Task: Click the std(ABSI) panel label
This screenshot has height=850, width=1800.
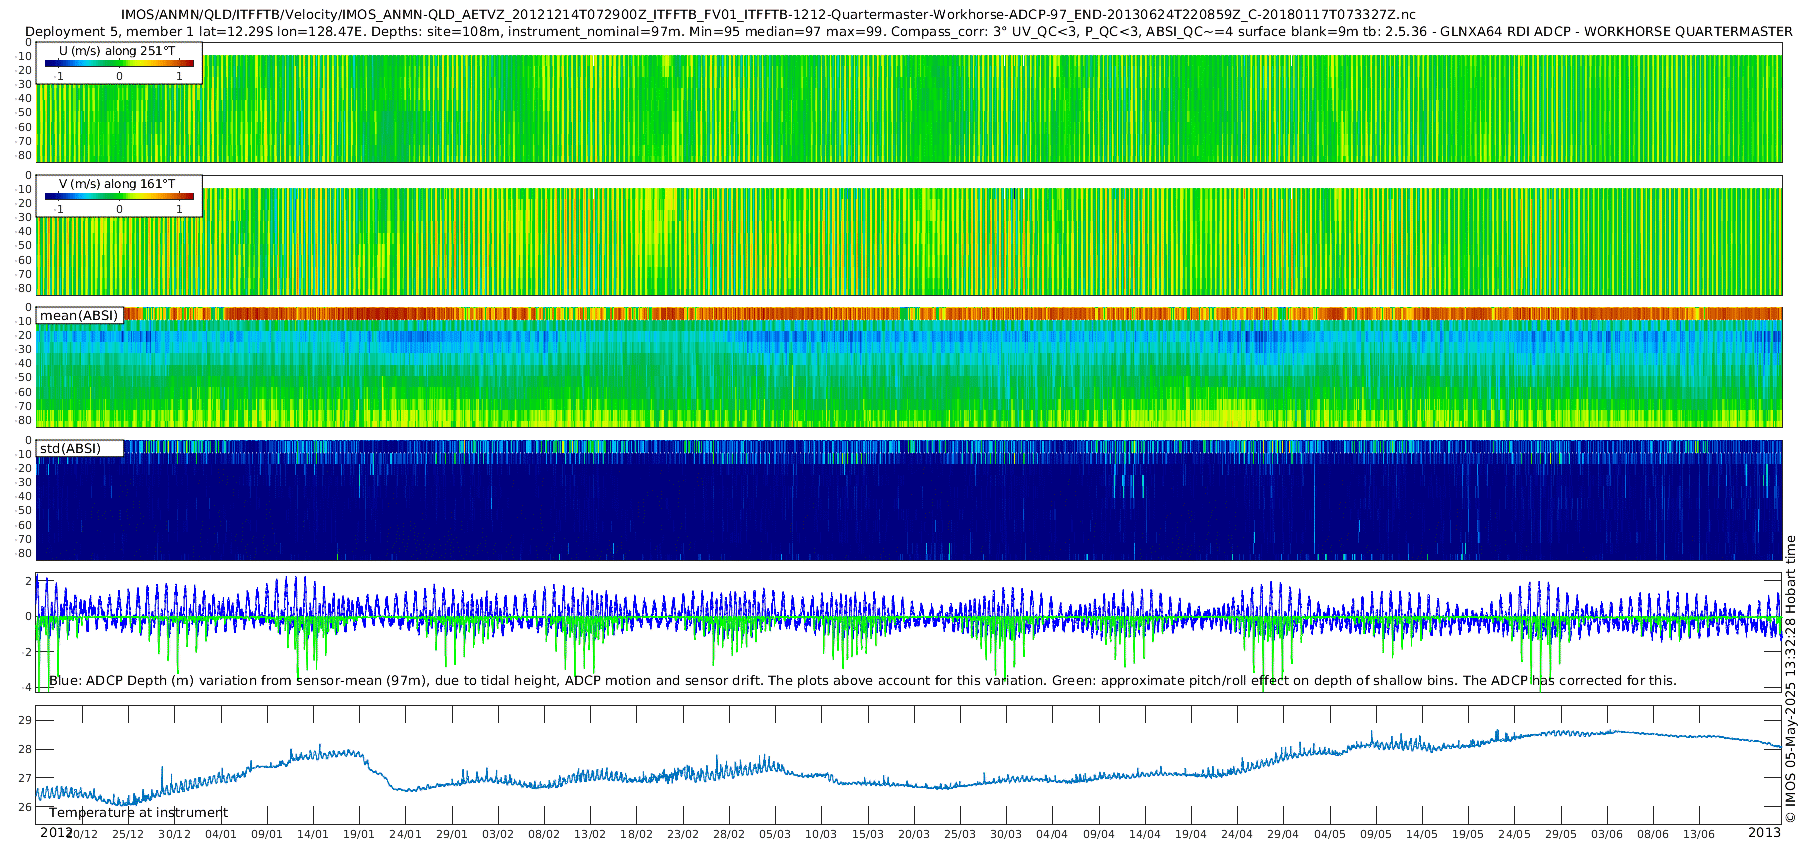Action: coord(70,449)
